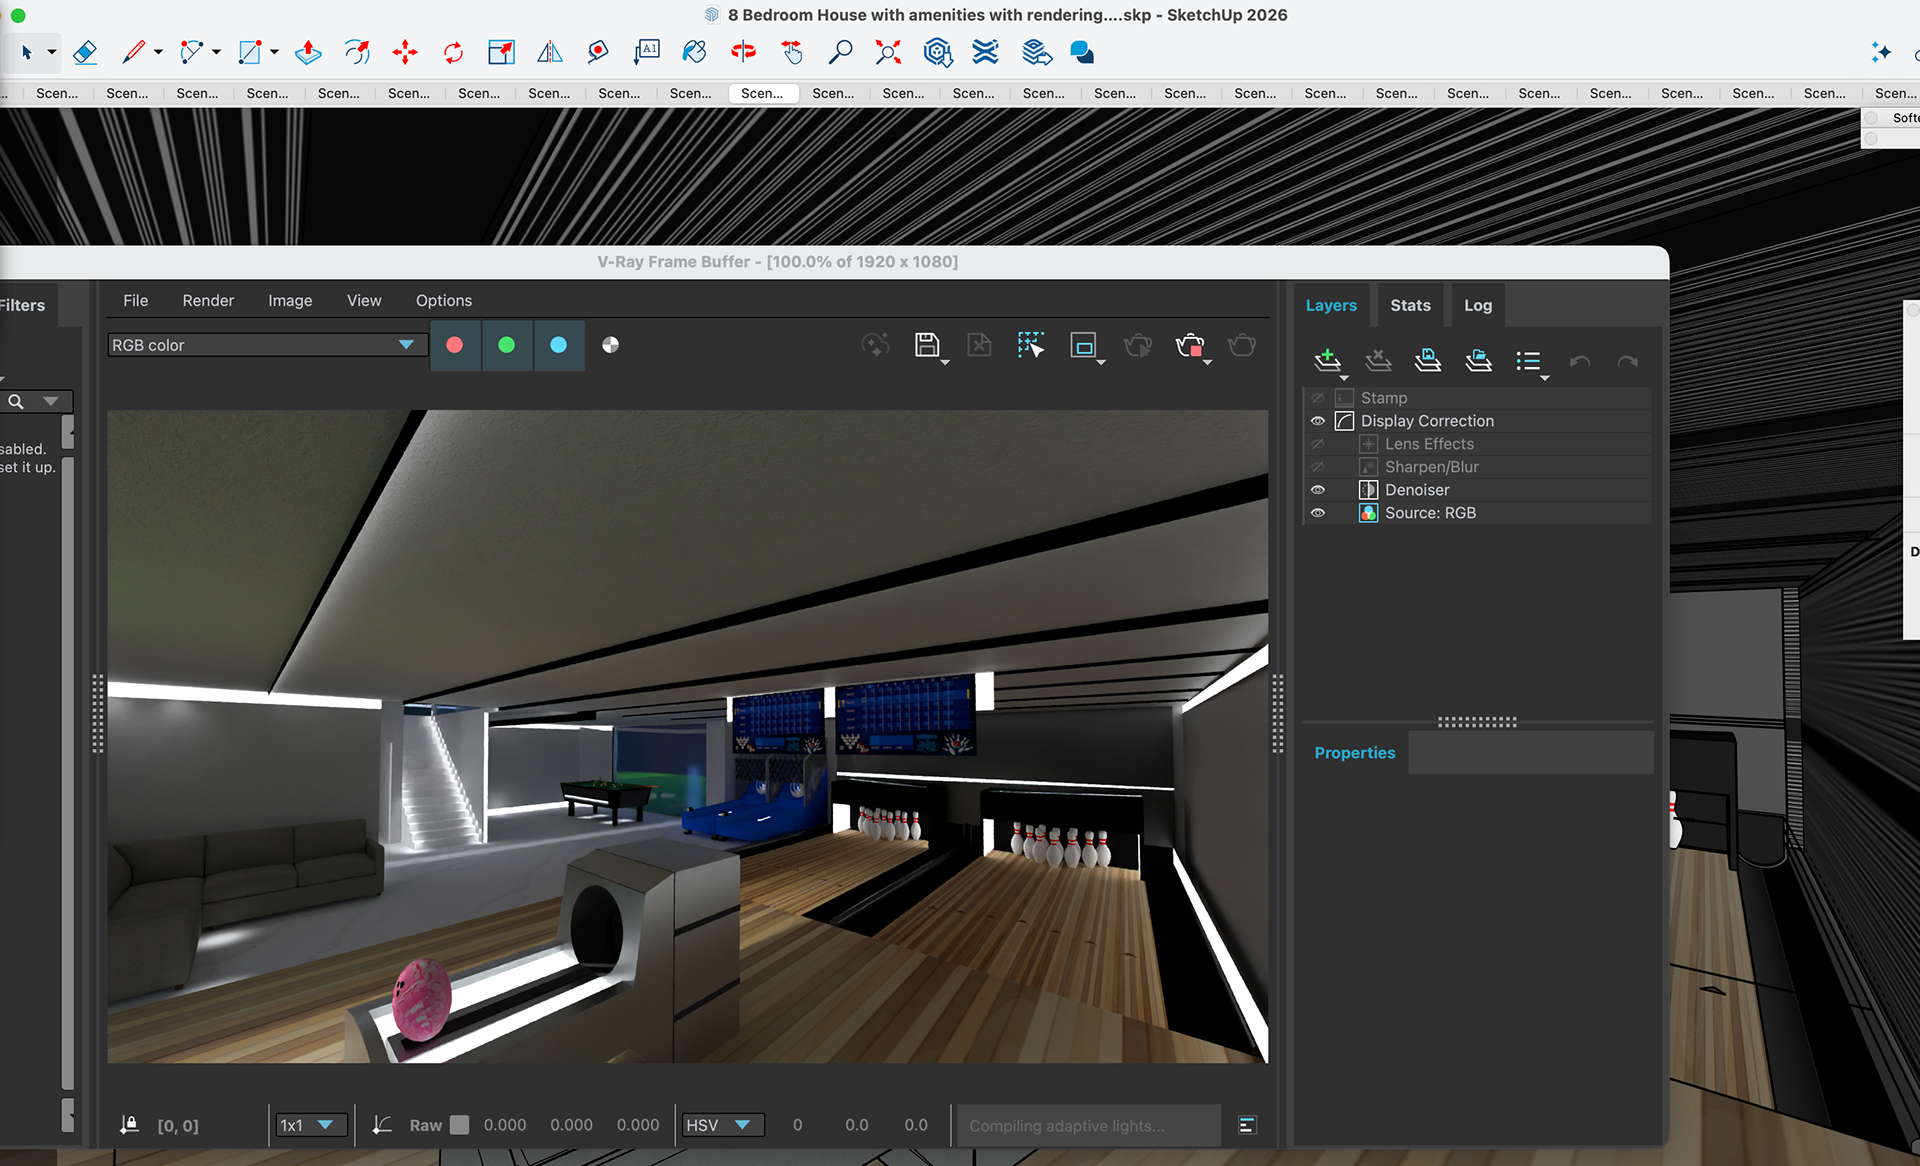Open the Render menu
1920x1166 pixels.
[x=208, y=300]
